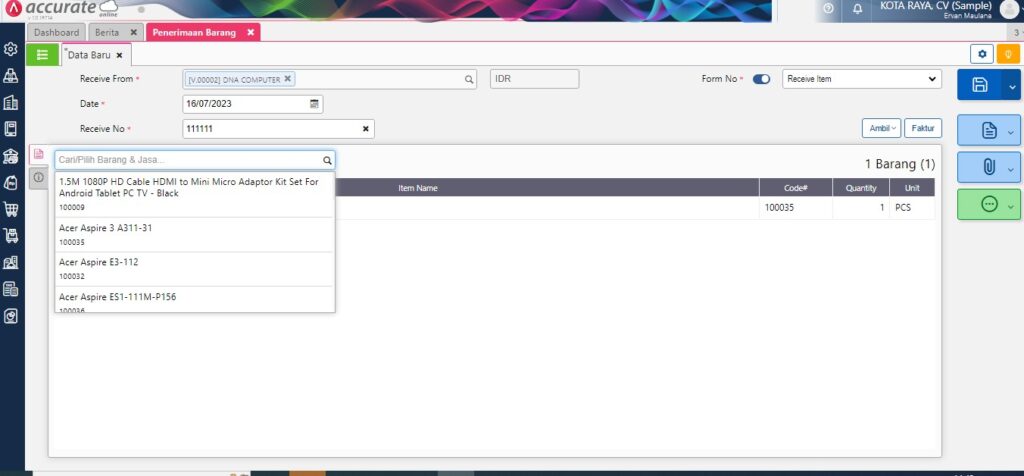Viewport: 1024px width, 476px height.
Task: Open the shopping cart Sales icon in sidebar
Action: [10, 209]
